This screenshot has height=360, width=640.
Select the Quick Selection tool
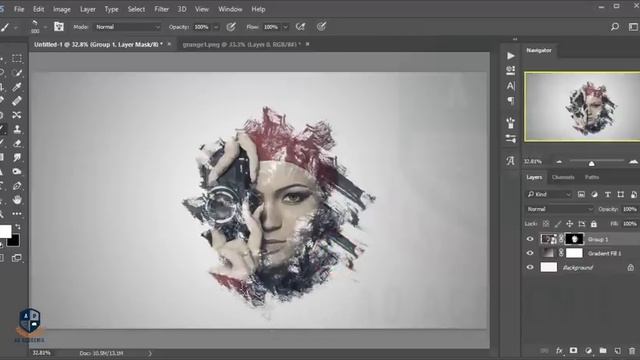pyautogui.click(x=17, y=73)
